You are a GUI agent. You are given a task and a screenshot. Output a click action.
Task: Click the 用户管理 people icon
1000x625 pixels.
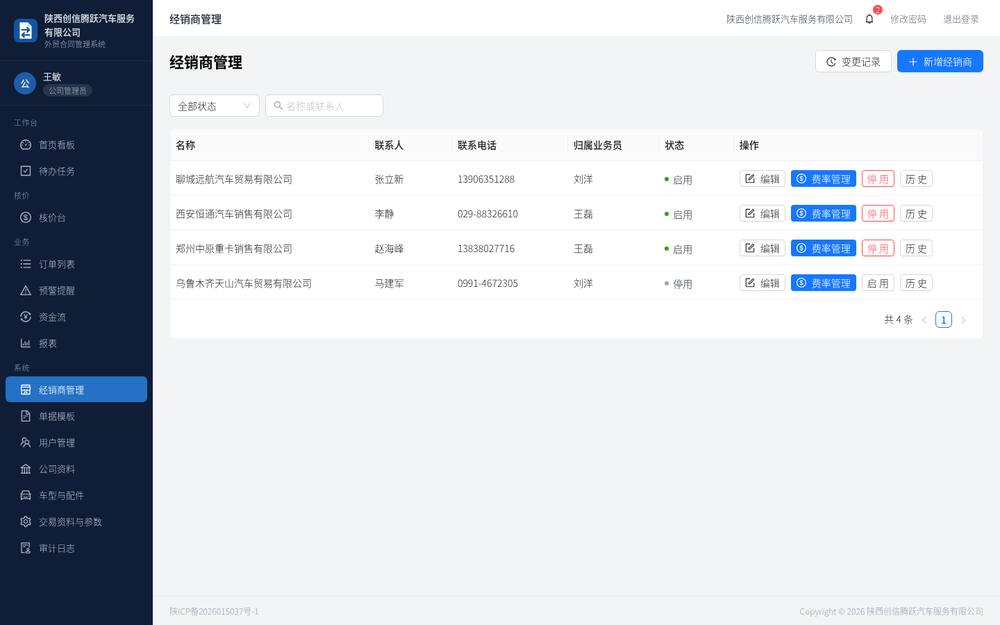[26, 443]
